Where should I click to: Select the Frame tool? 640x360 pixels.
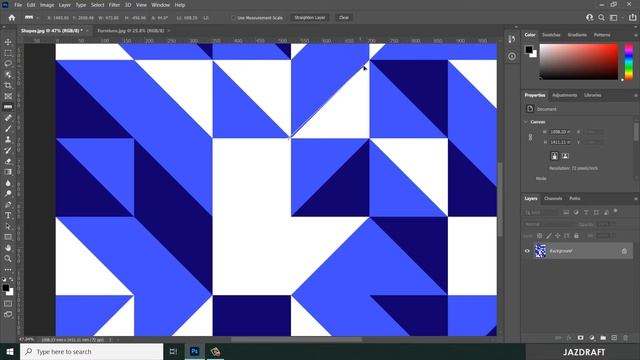[8, 96]
